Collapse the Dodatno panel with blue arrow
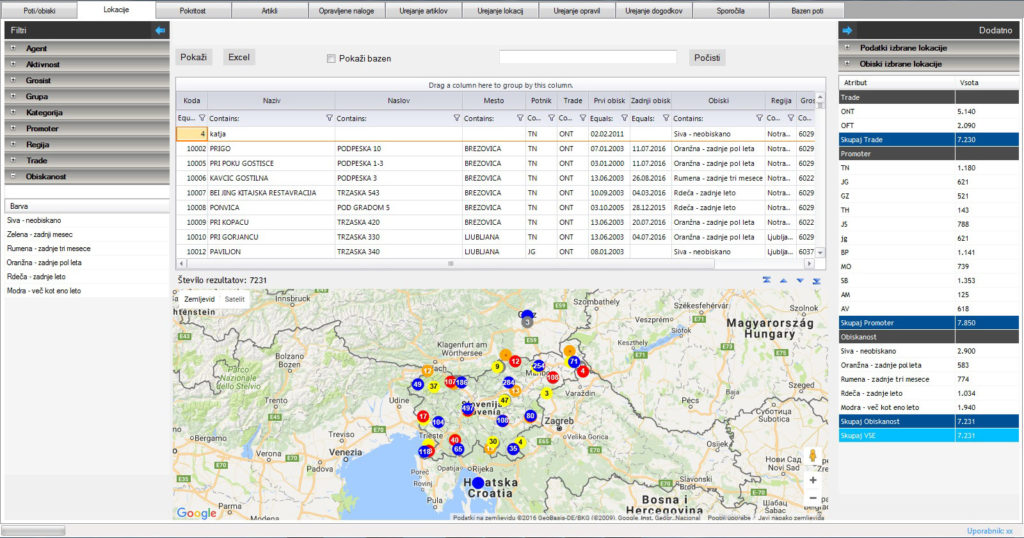Image resolution: width=1024 pixels, height=538 pixels. pos(847,31)
